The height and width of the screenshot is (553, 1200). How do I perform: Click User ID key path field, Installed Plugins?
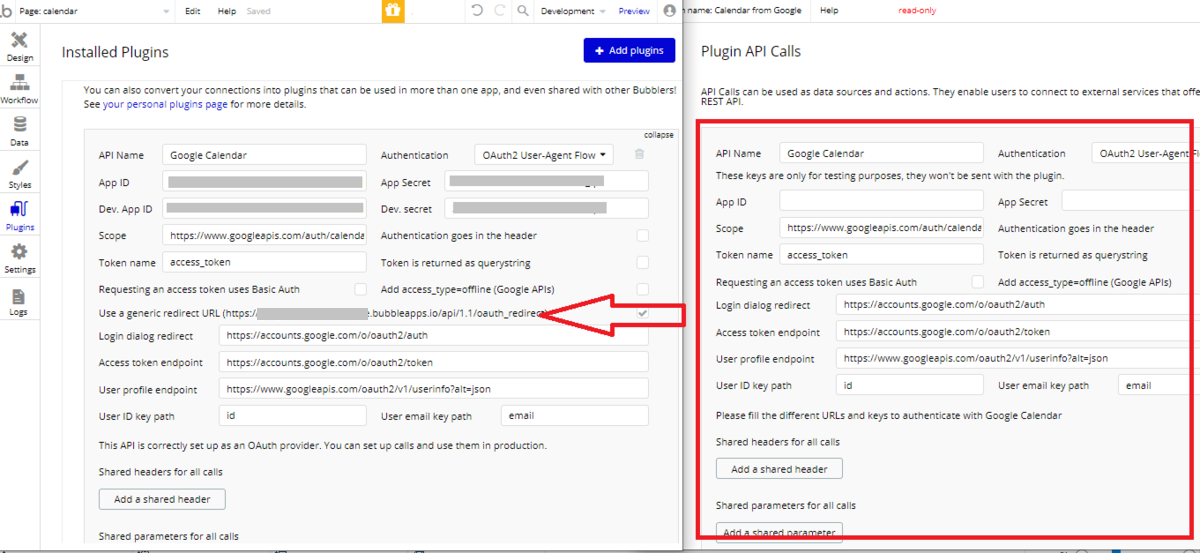click(292, 415)
